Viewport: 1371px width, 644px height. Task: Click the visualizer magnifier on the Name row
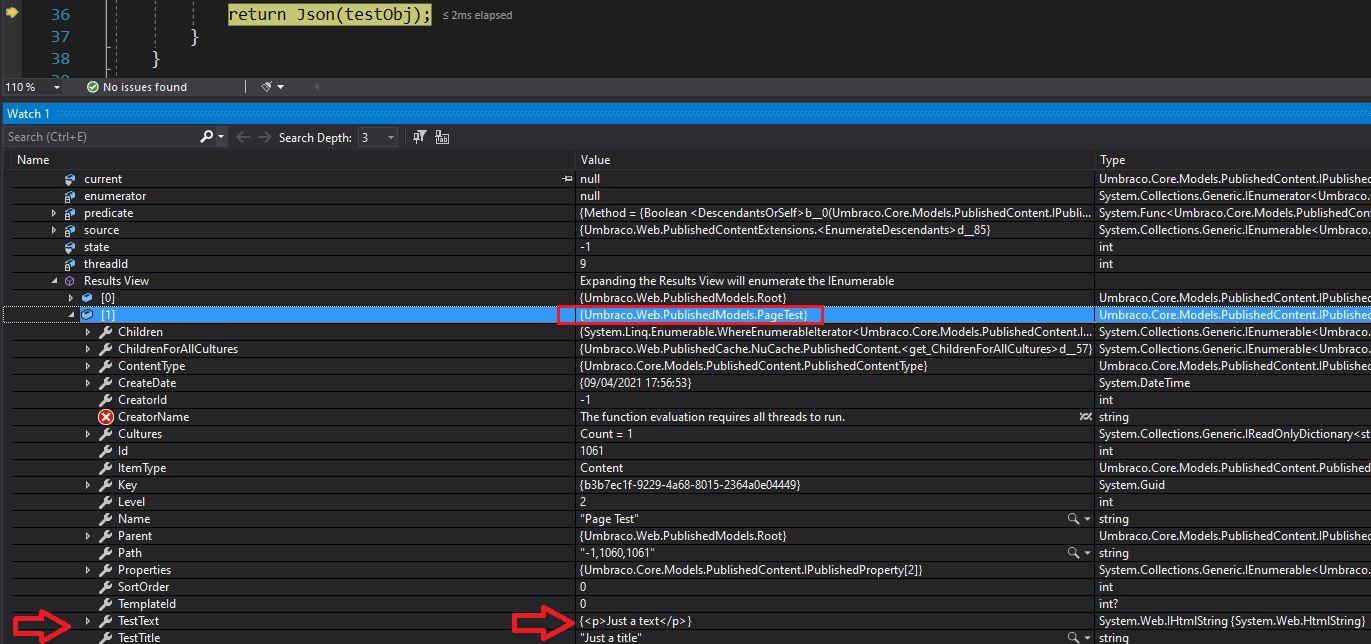point(1073,519)
